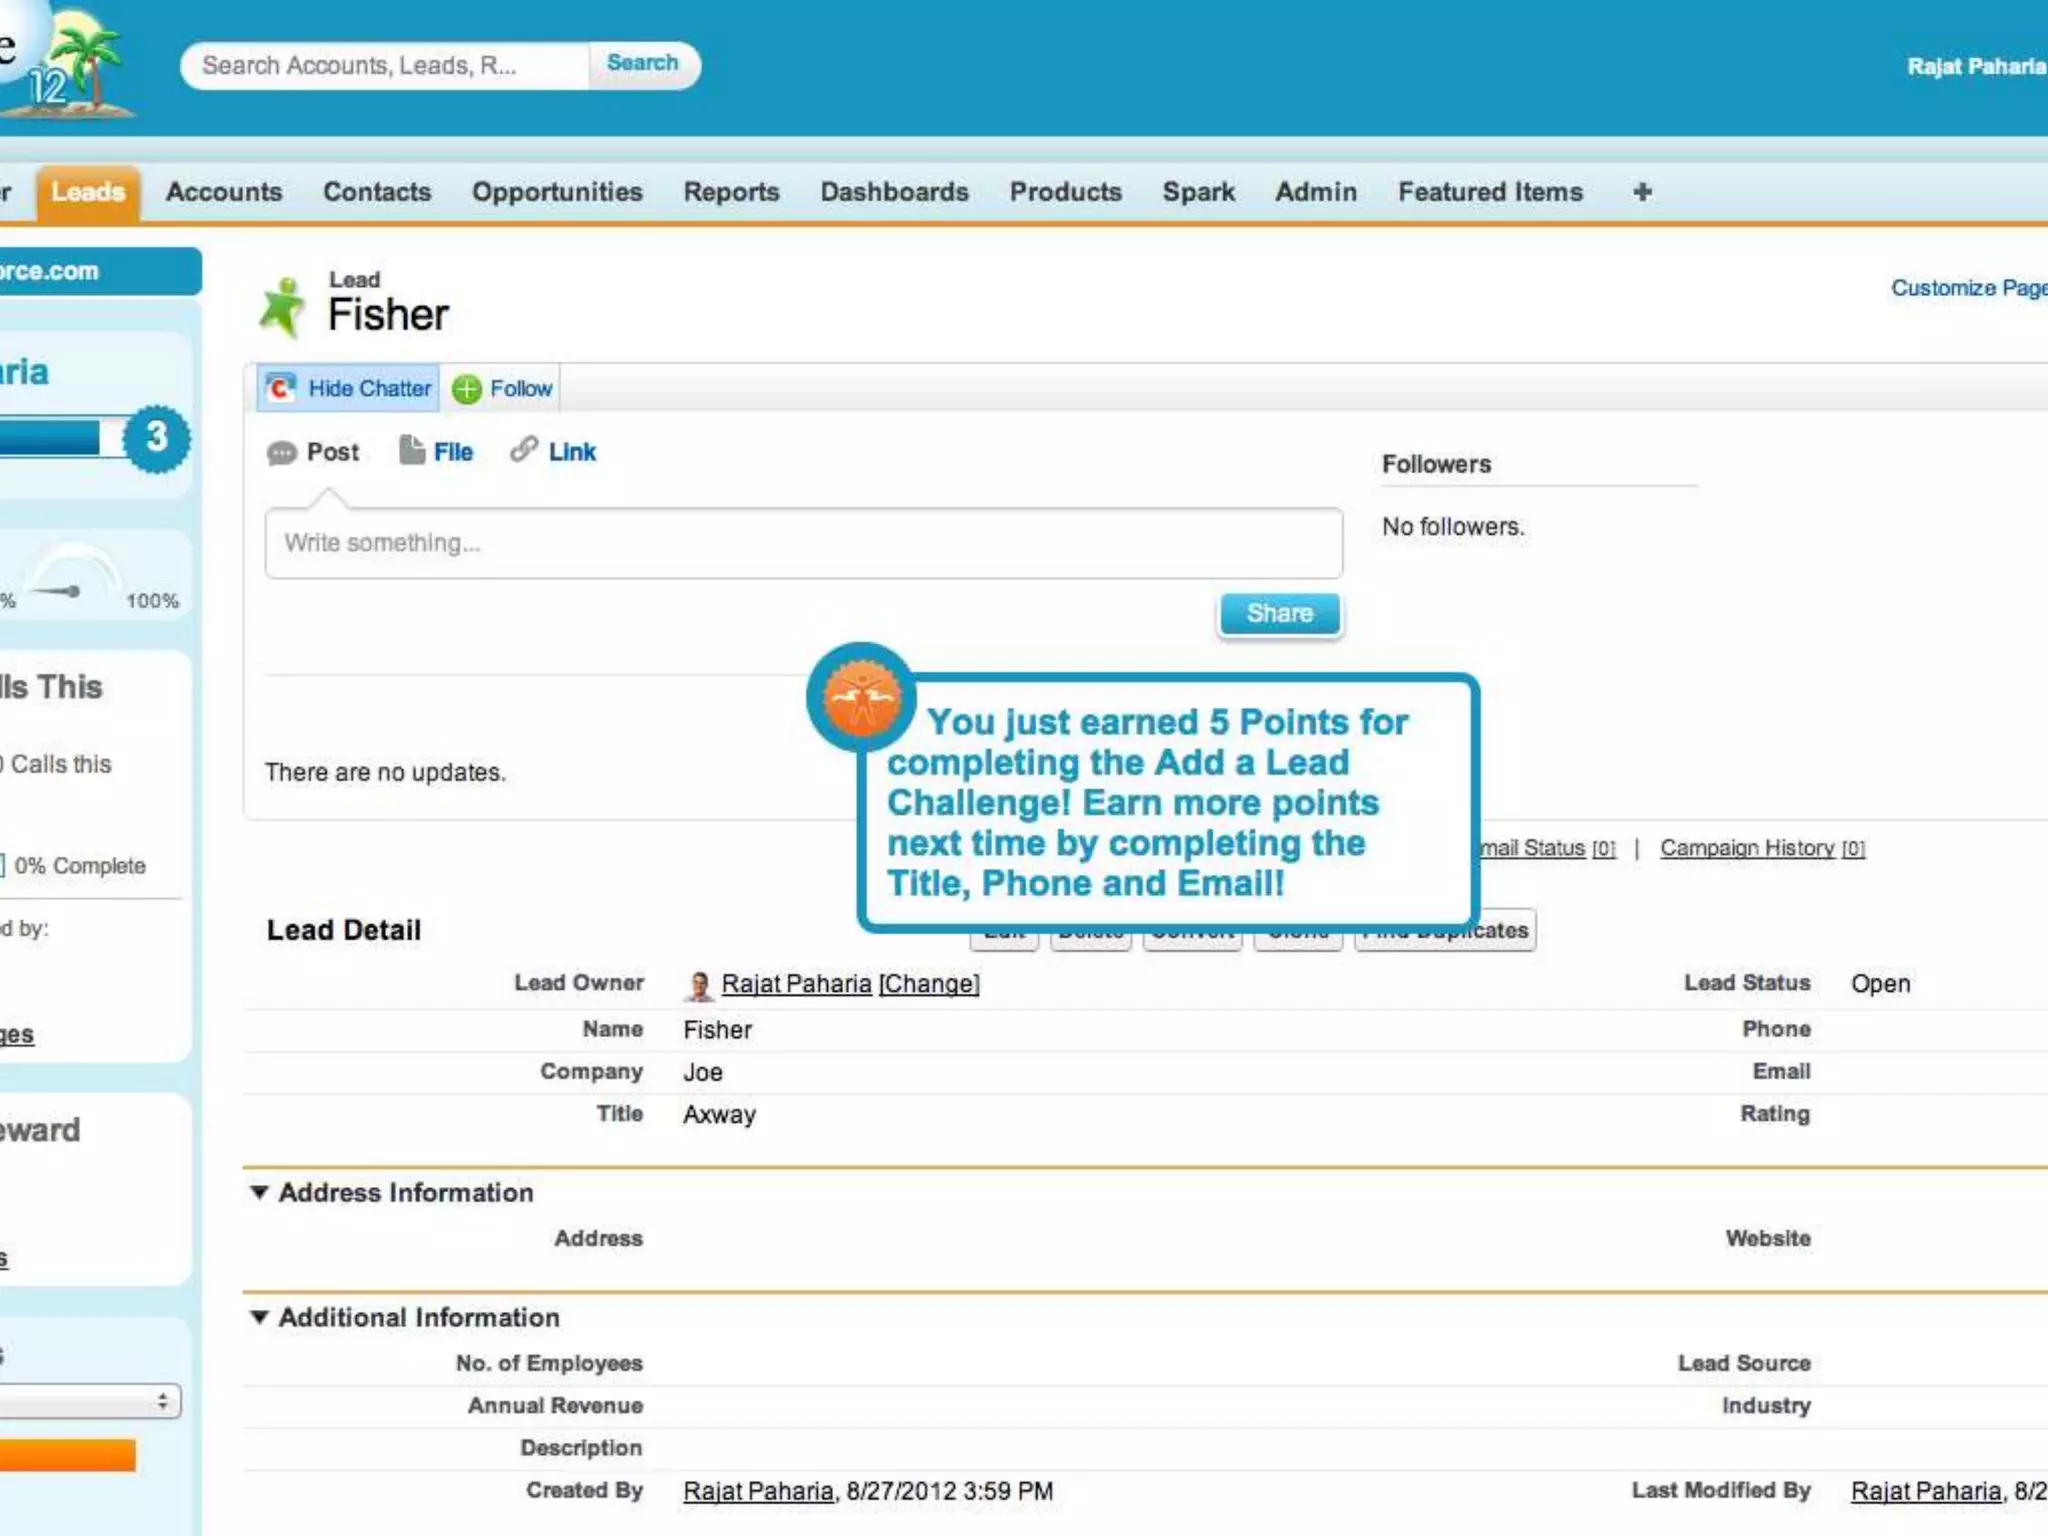Open the sidebar select dropdown
This screenshot has height=1536, width=2048.
coord(90,1401)
